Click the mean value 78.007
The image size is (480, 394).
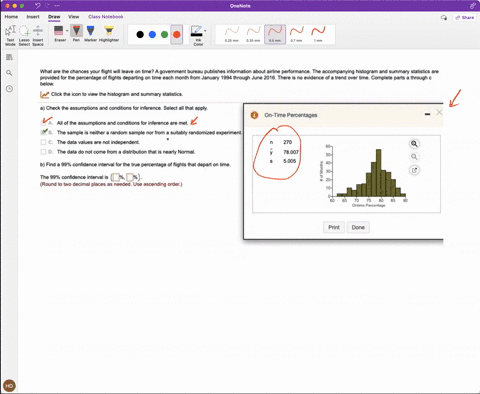click(x=291, y=152)
